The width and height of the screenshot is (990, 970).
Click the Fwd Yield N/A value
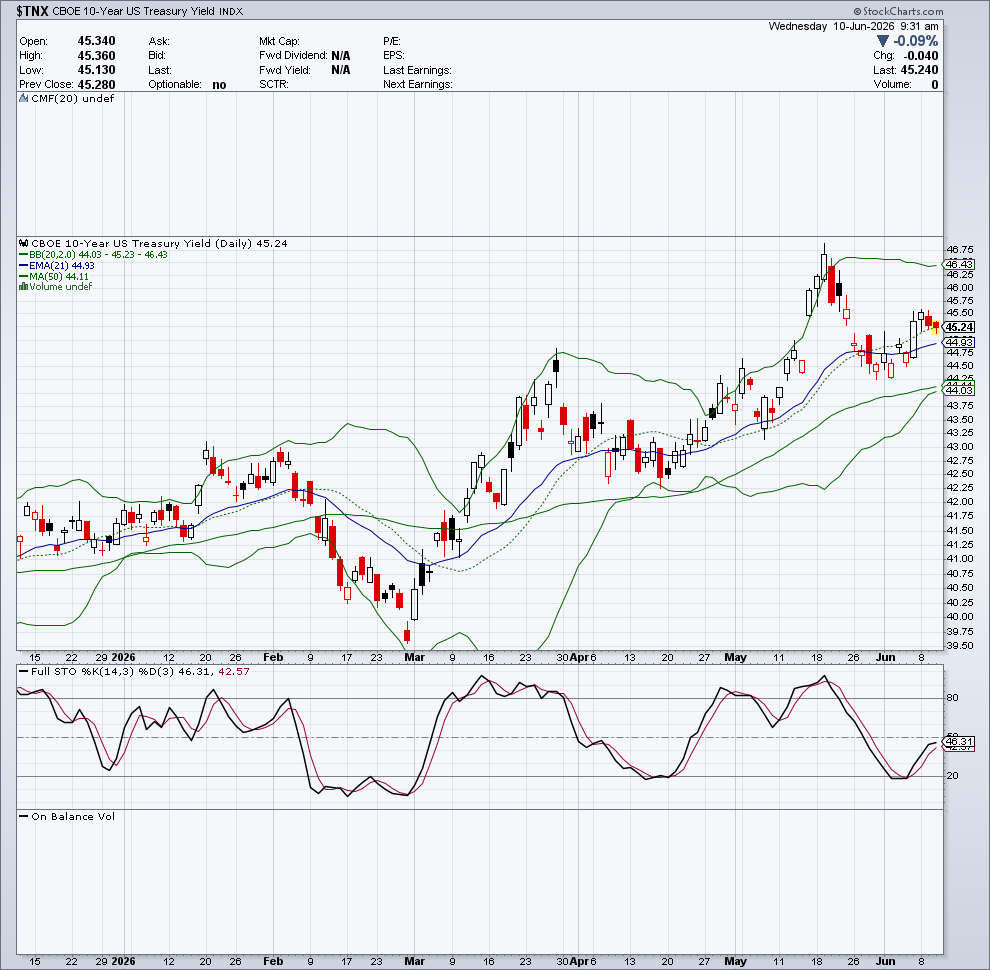(341, 70)
